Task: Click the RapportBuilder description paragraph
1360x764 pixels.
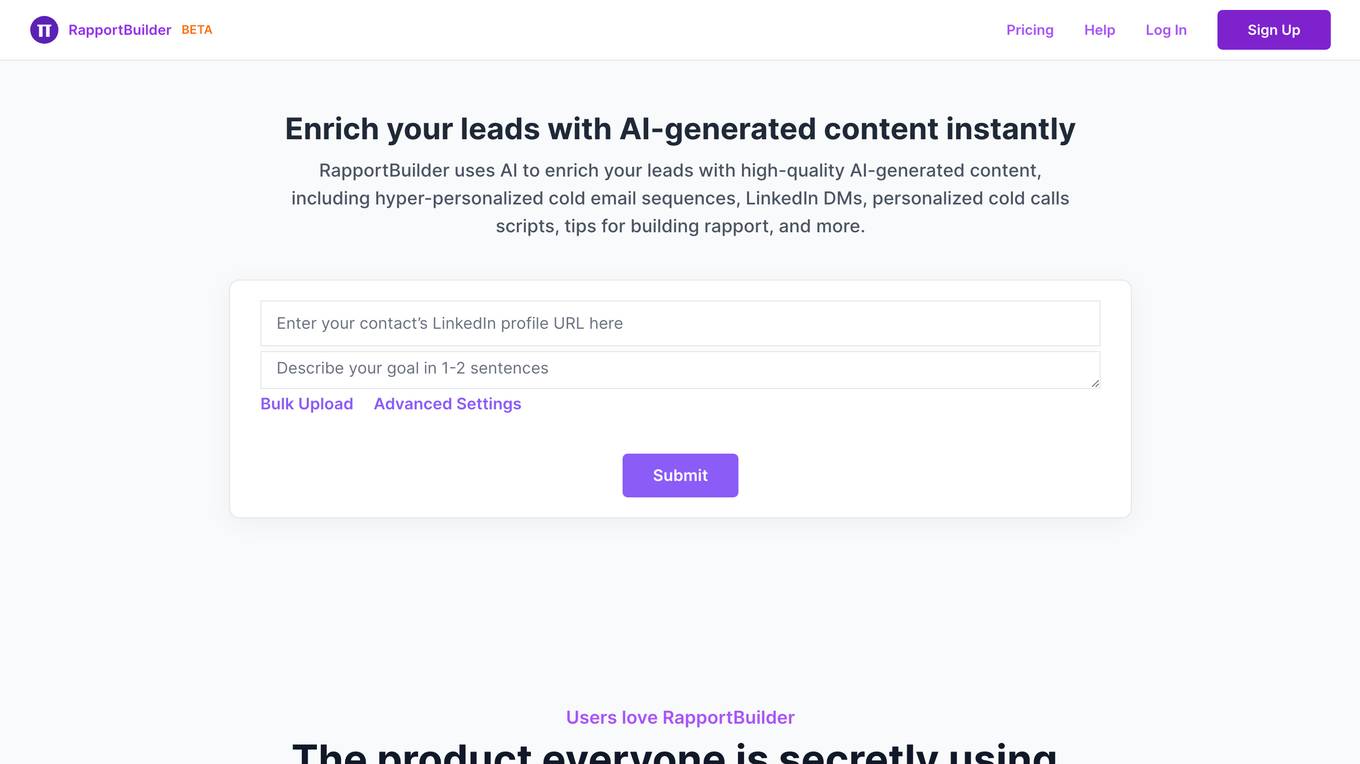Action: click(x=680, y=198)
